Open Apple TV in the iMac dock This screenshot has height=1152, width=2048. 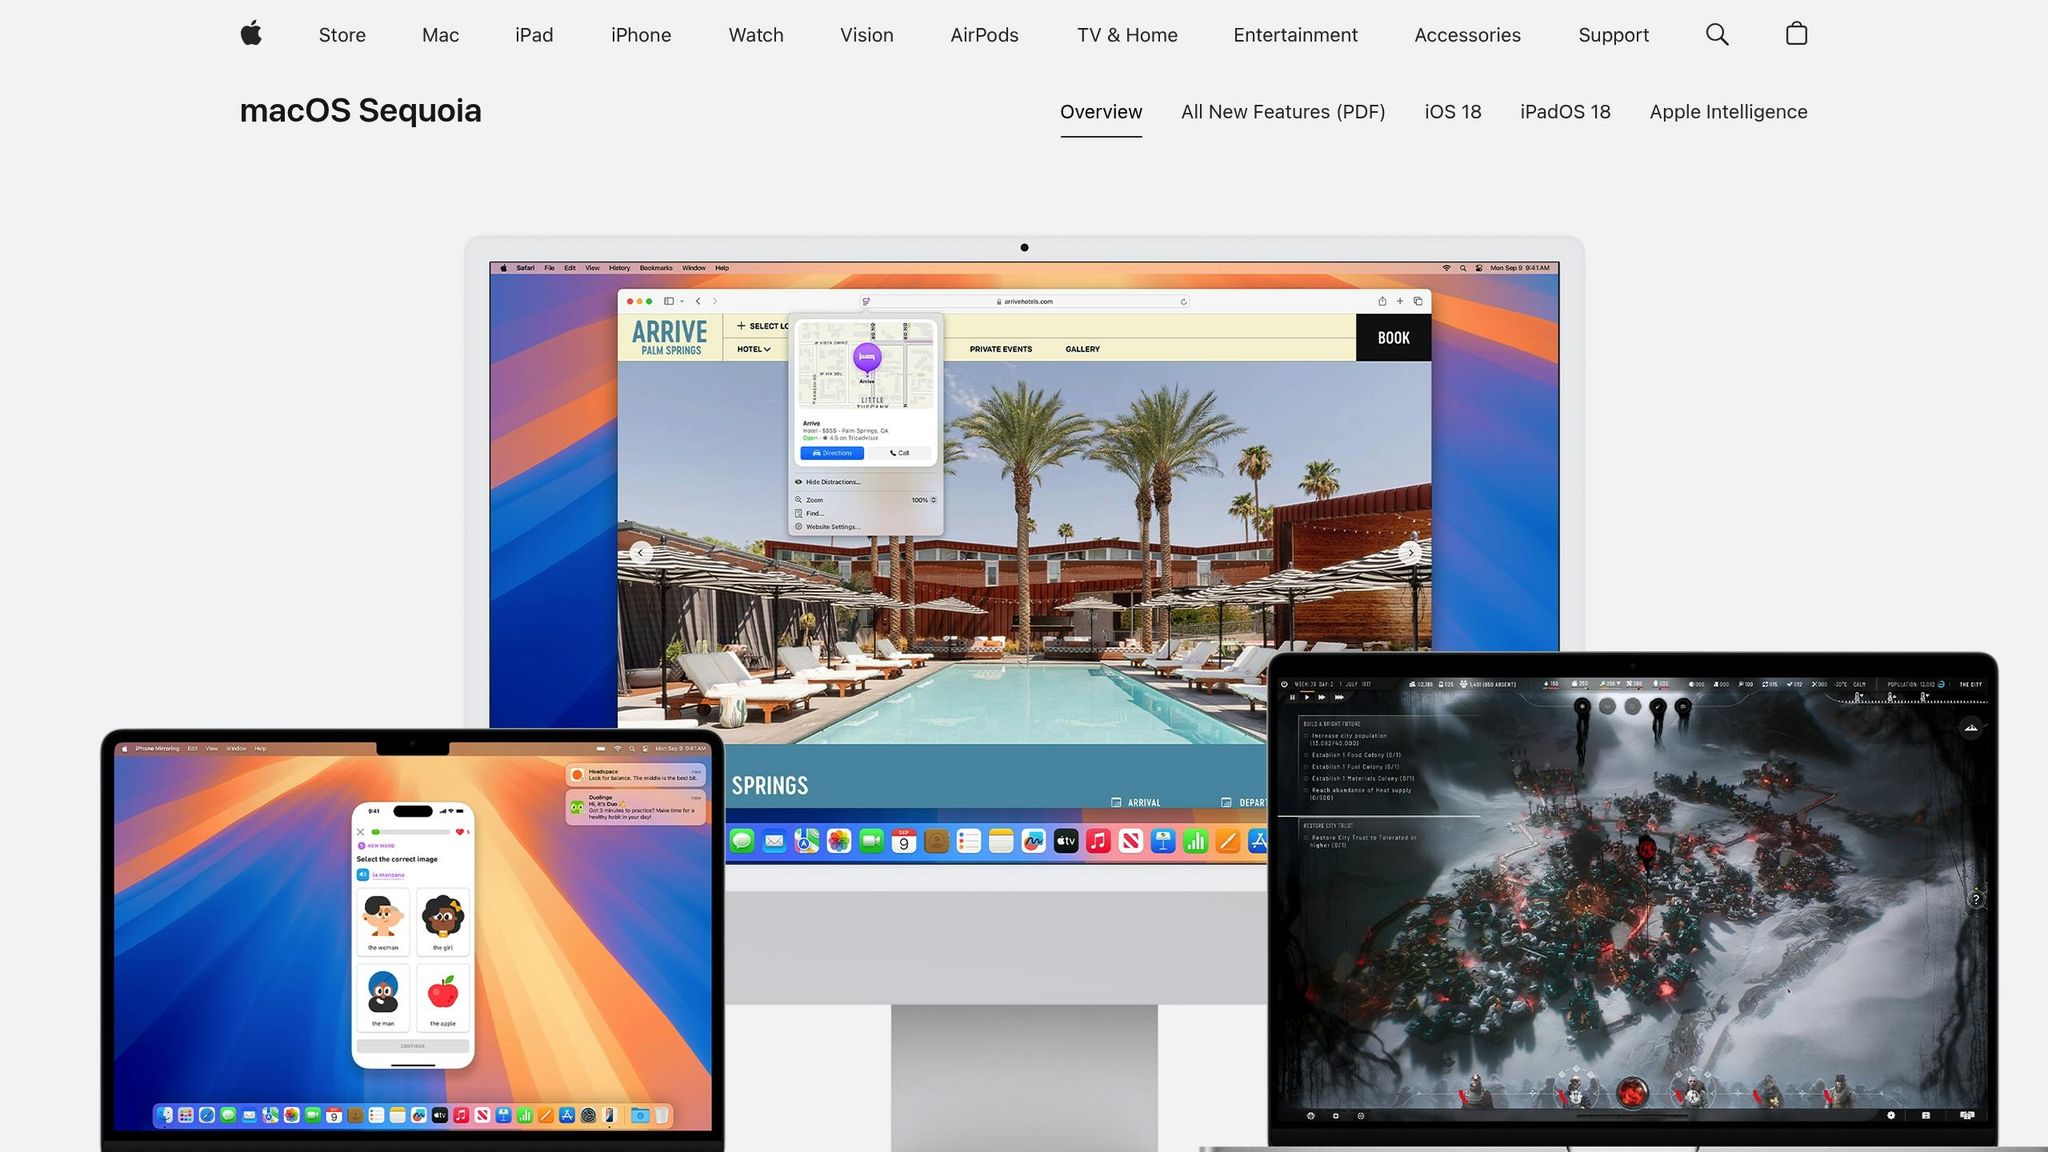(x=1066, y=841)
